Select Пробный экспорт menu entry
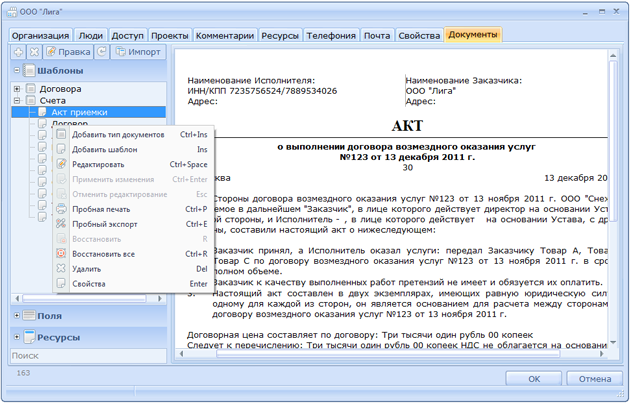 coord(133,224)
